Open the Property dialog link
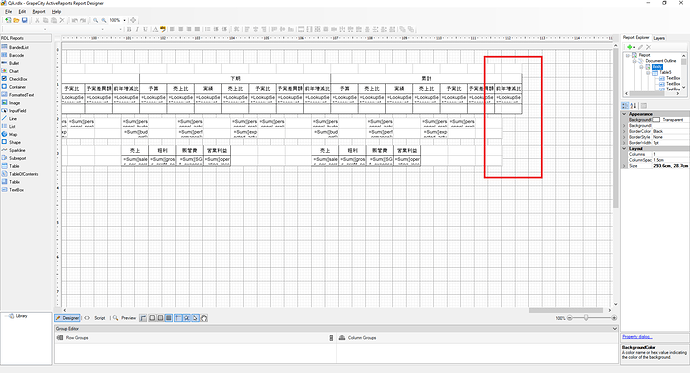Image resolution: width=690 pixels, height=373 pixels. [637, 336]
